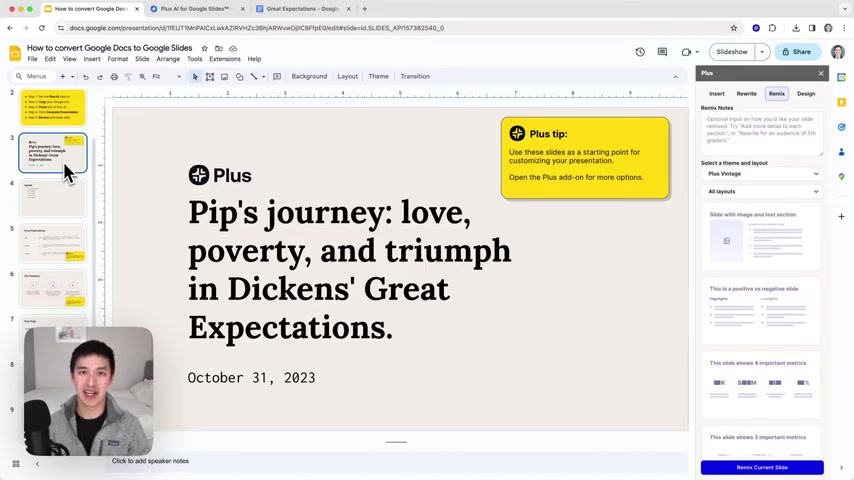Open the Extensions menu

[224, 59]
